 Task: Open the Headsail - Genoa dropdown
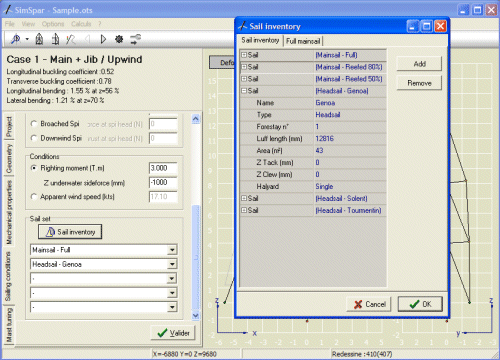(172, 264)
